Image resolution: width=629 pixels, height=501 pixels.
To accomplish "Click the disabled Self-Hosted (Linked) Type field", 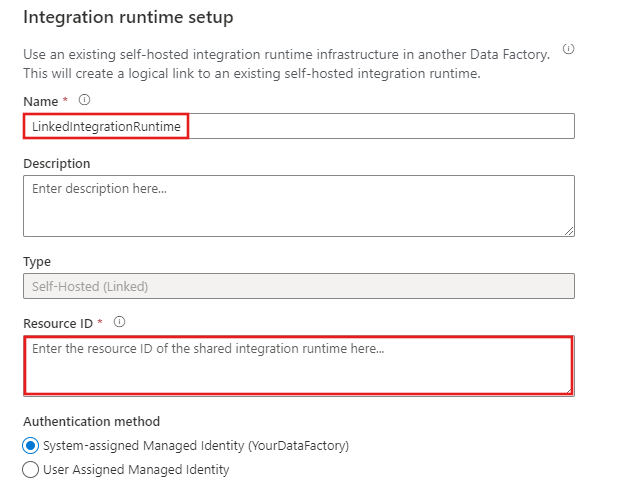I will (x=298, y=286).
